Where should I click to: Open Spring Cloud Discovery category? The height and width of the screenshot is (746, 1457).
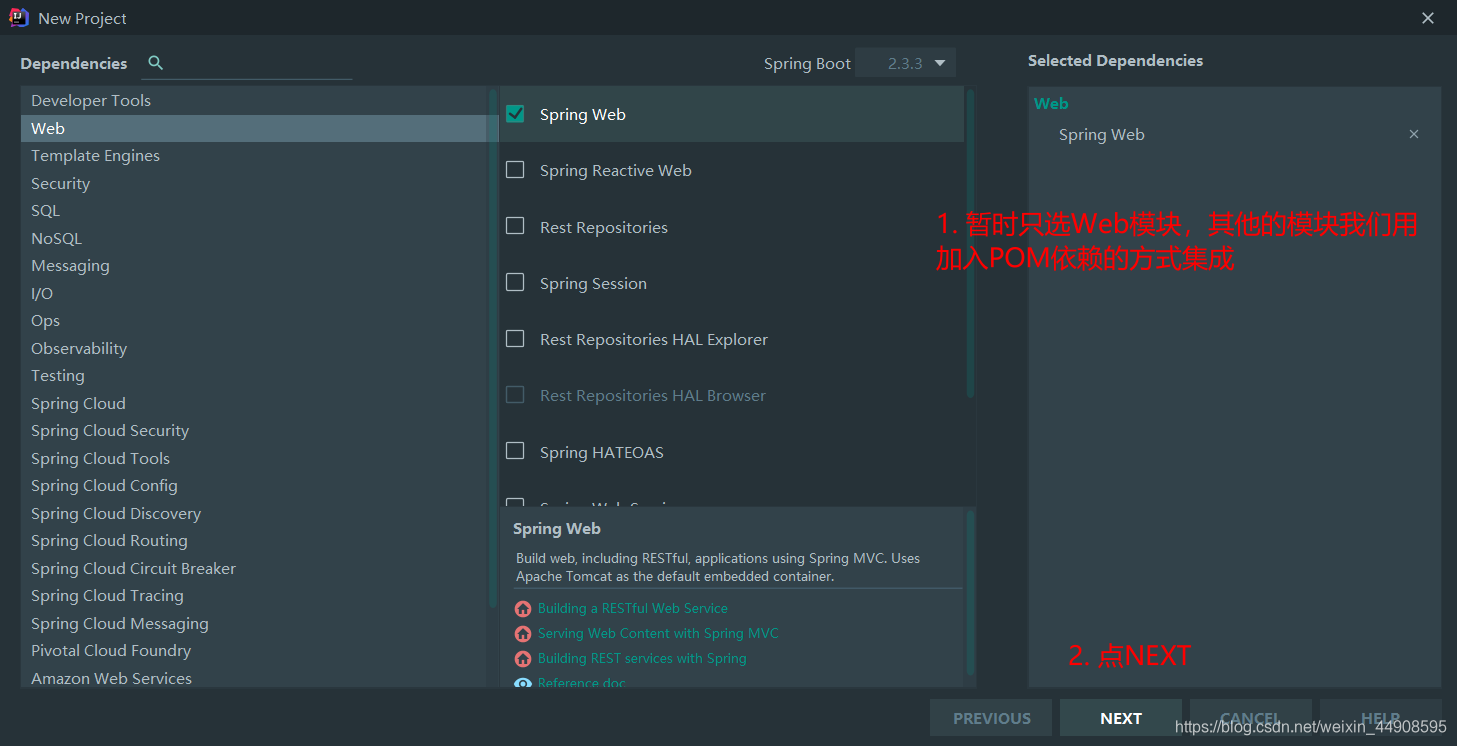tap(255, 513)
